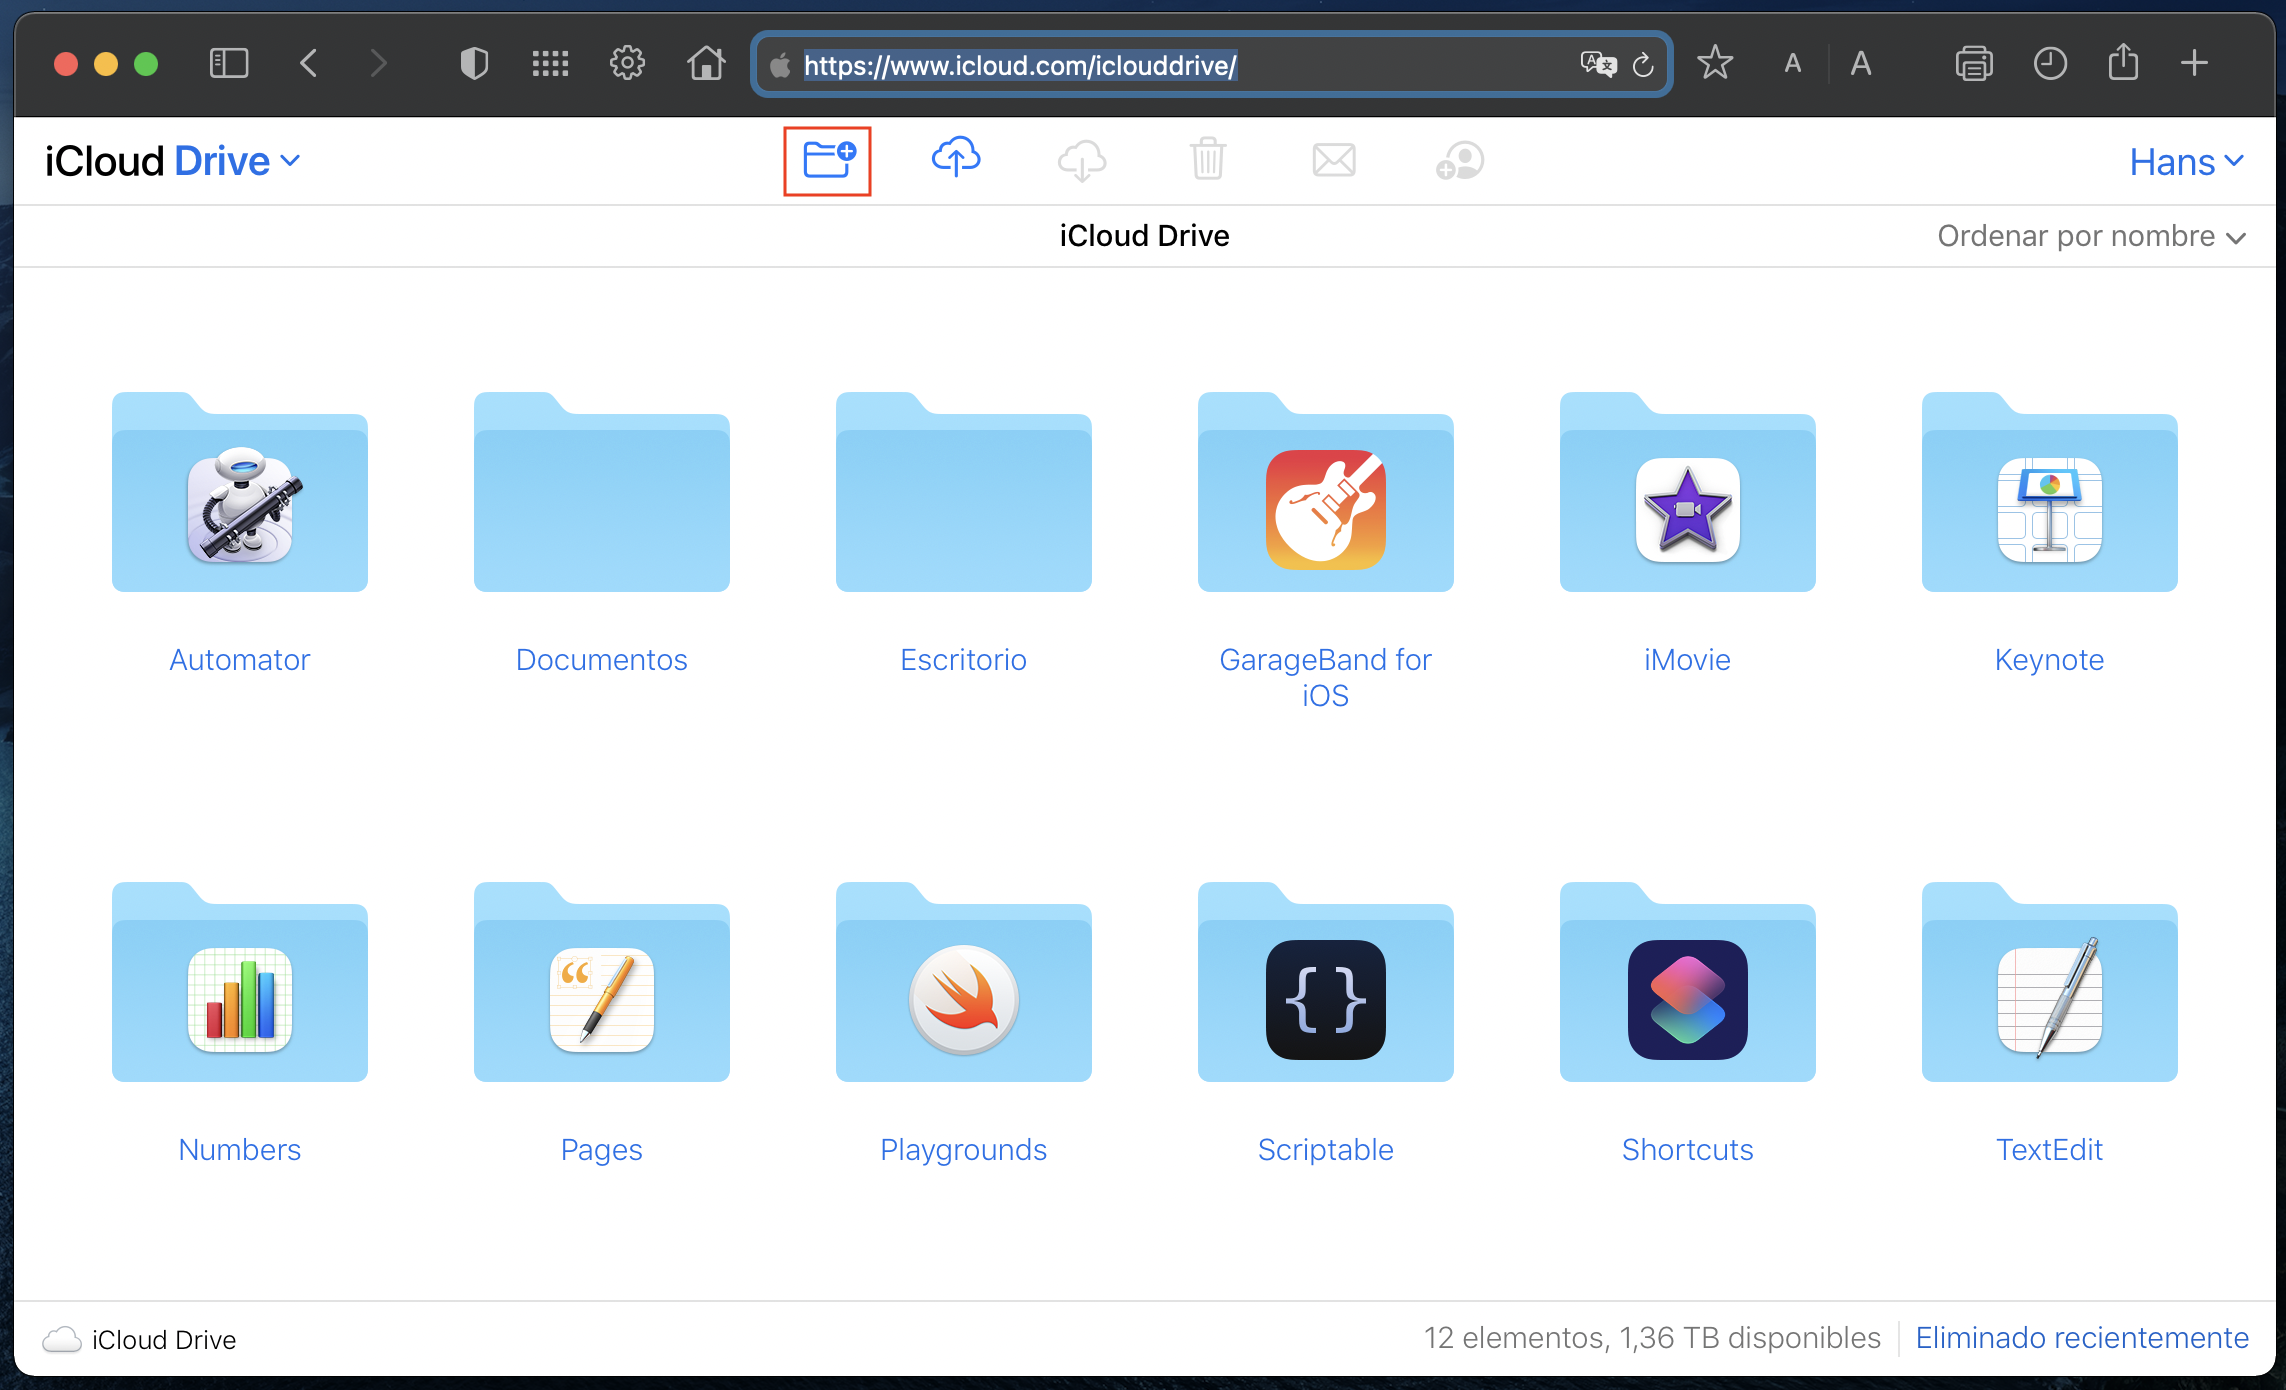2286x1390 pixels.
Task: Click the add people share icon
Action: pos(1460,160)
